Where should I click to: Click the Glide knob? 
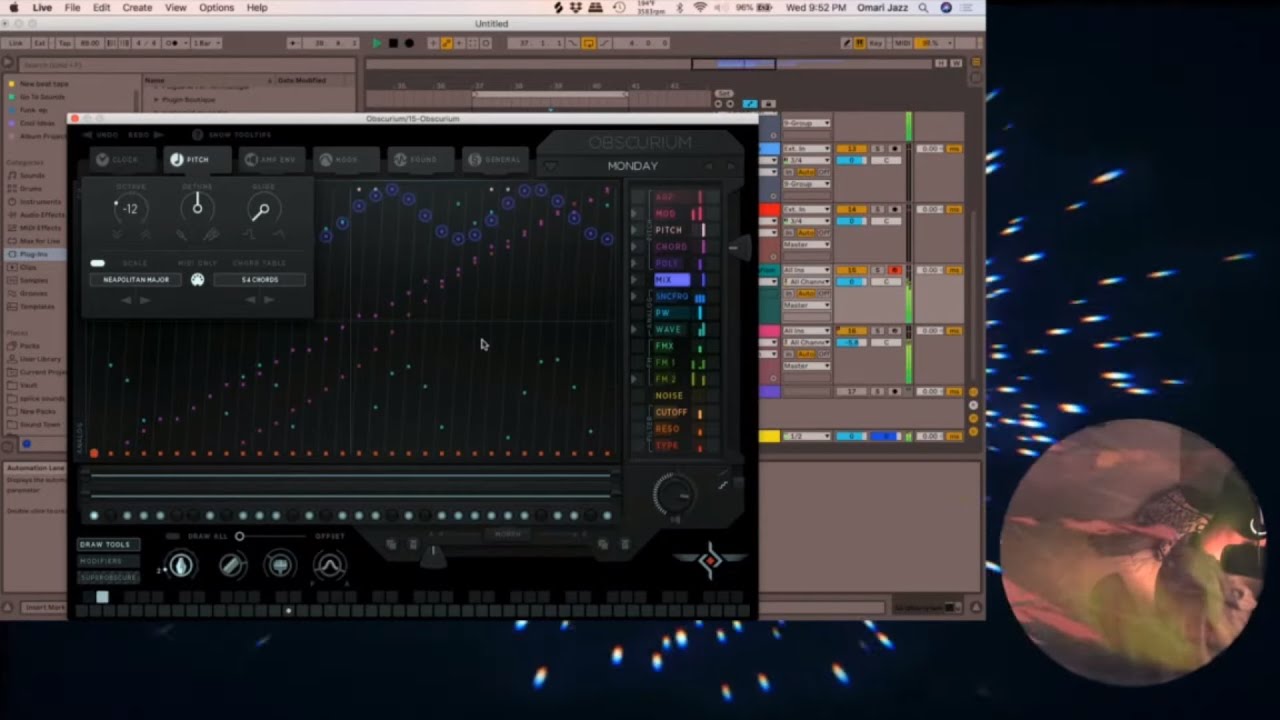click(262, 209)
